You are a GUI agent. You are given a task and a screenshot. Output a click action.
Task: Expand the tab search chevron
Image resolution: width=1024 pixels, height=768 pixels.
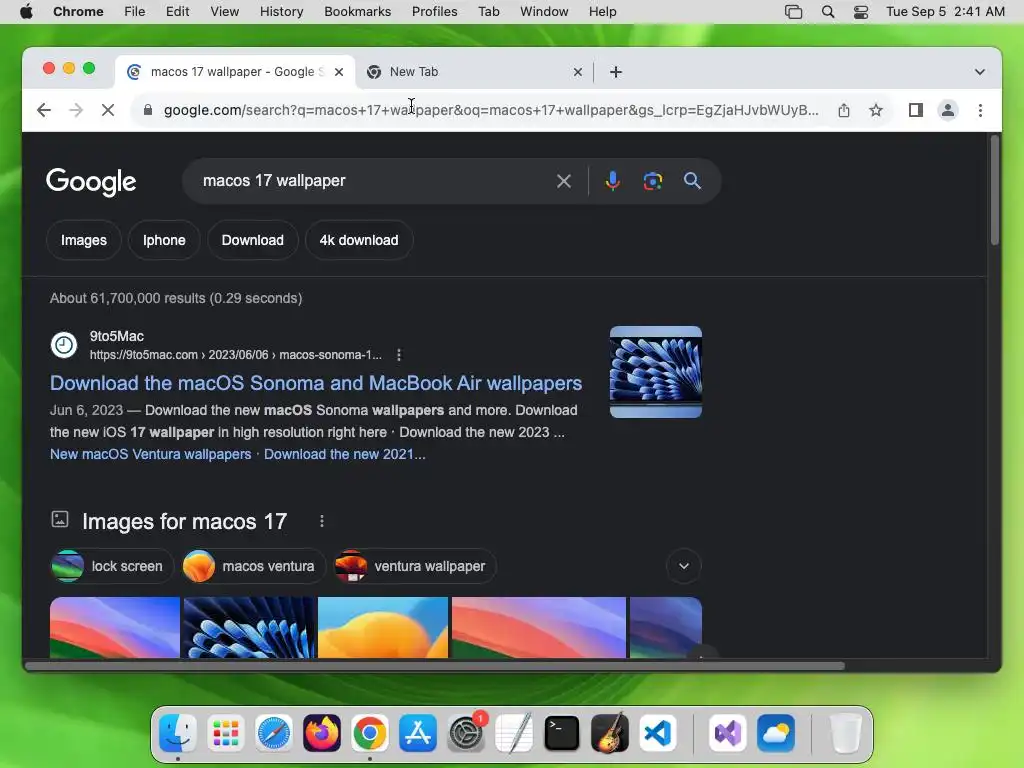pyautogui.click(x=980, y=72)
